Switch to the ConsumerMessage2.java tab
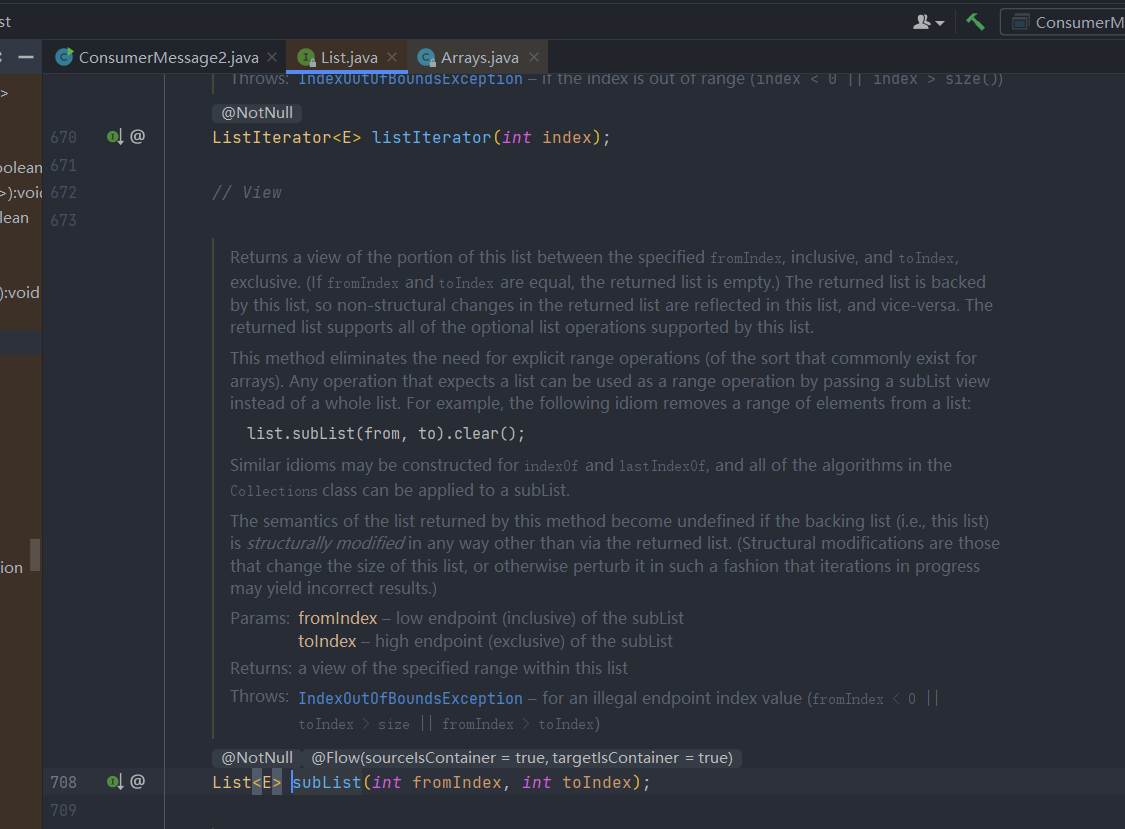 [x=169, y=57]
